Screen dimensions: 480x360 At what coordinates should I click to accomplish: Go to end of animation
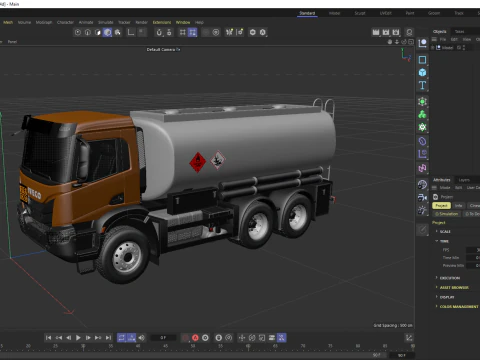[x=108, y=338]
